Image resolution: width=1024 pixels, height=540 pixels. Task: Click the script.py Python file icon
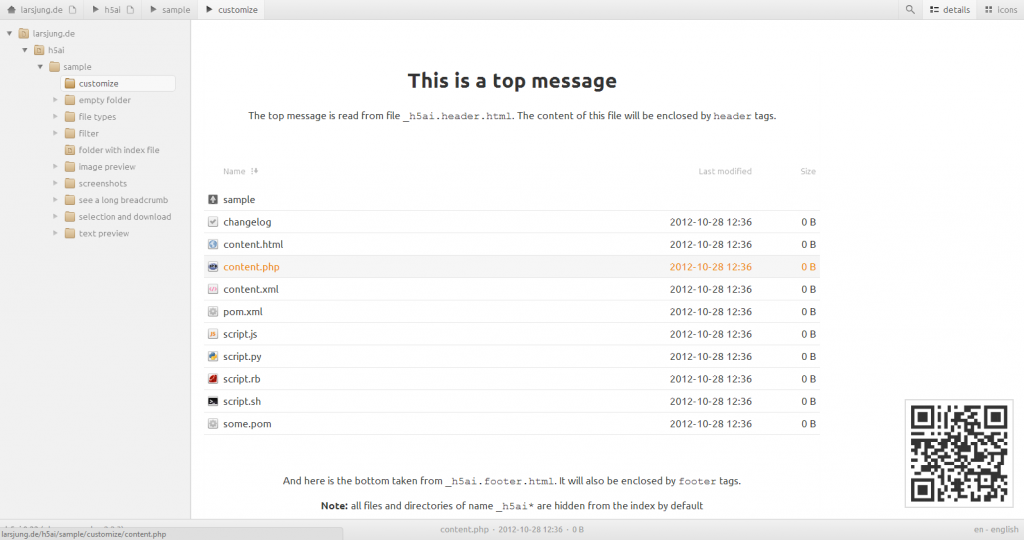coord(212,357)
